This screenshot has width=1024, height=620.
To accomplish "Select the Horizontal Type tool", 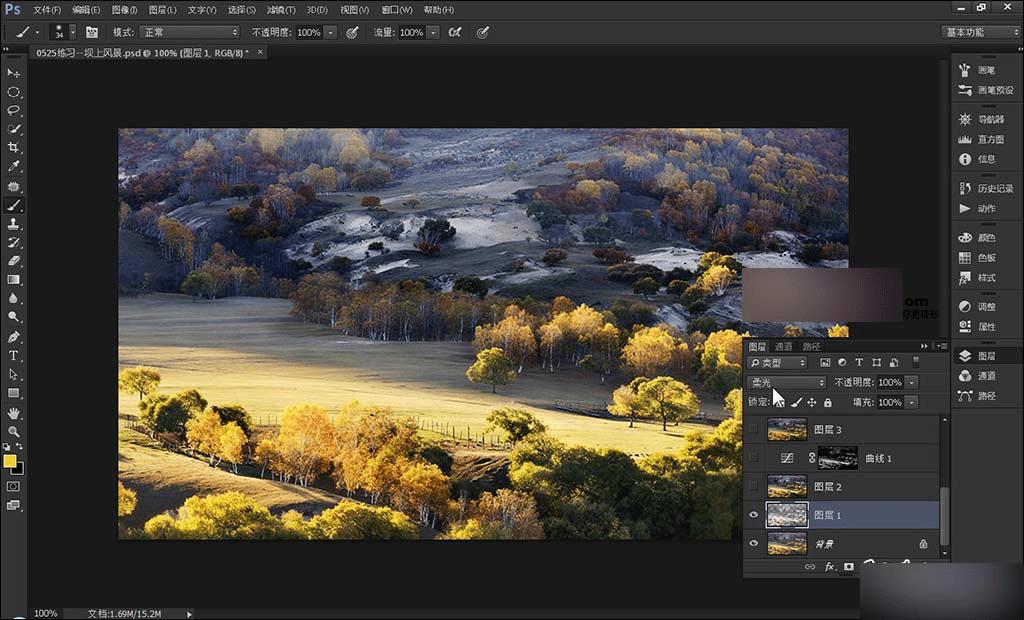I will pyautogui.click(x=14, y=355).
